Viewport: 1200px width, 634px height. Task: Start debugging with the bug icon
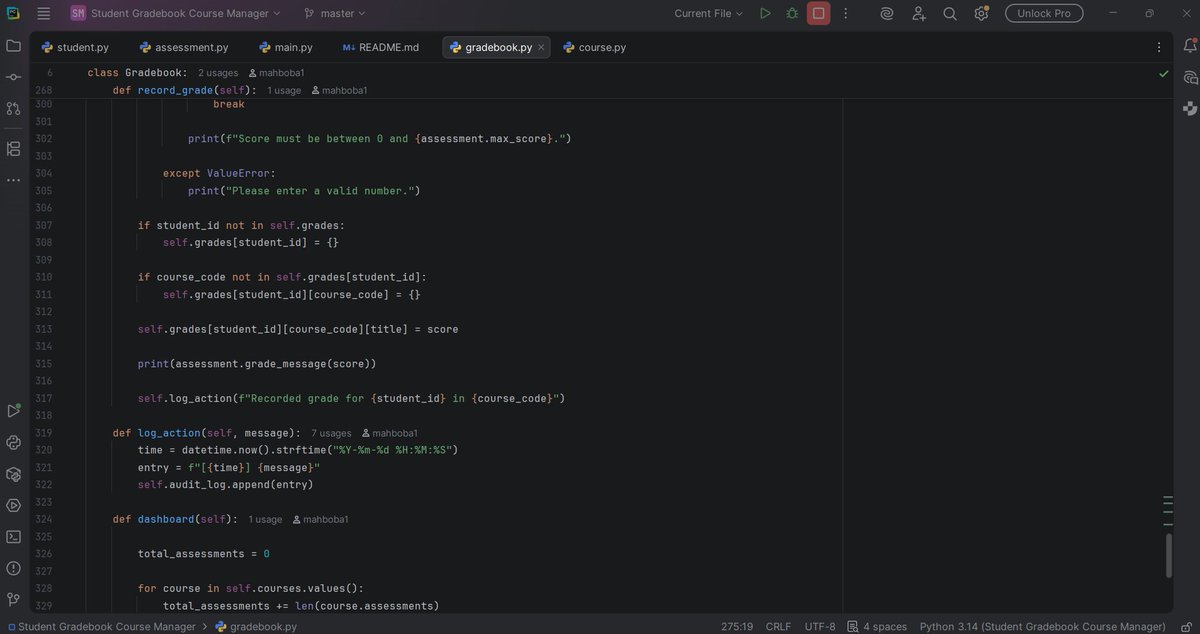[x=792, y=13]
